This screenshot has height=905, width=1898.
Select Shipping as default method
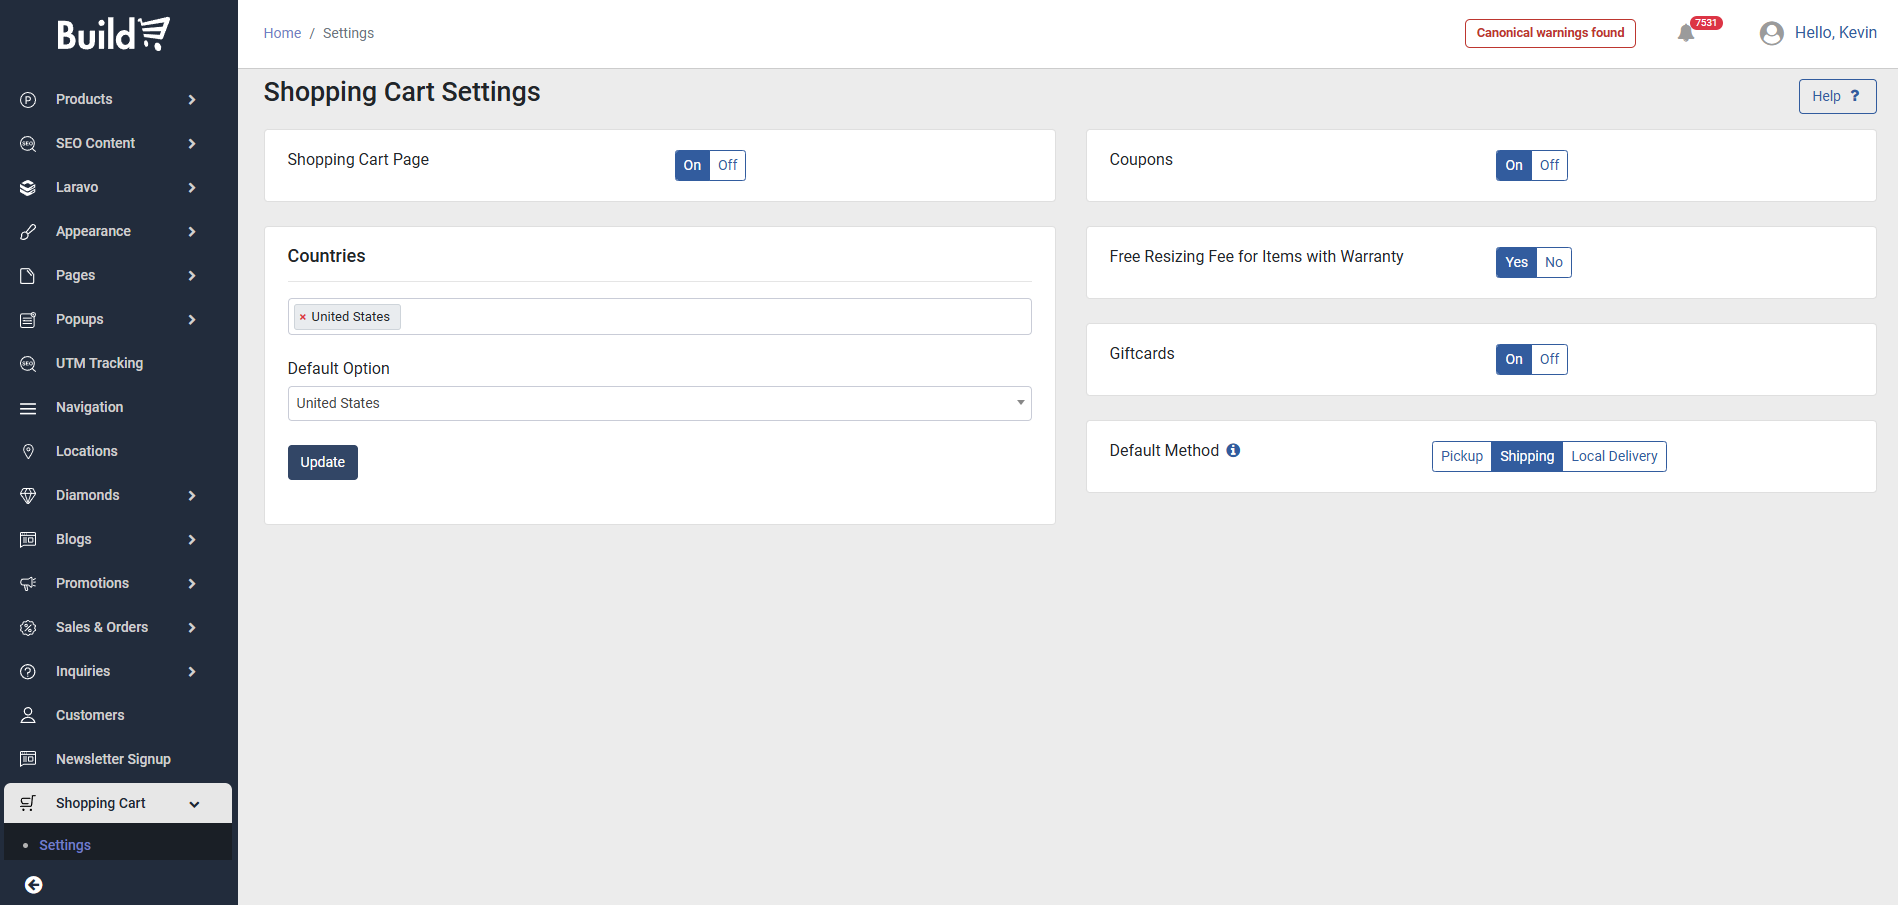[1527, 456]
